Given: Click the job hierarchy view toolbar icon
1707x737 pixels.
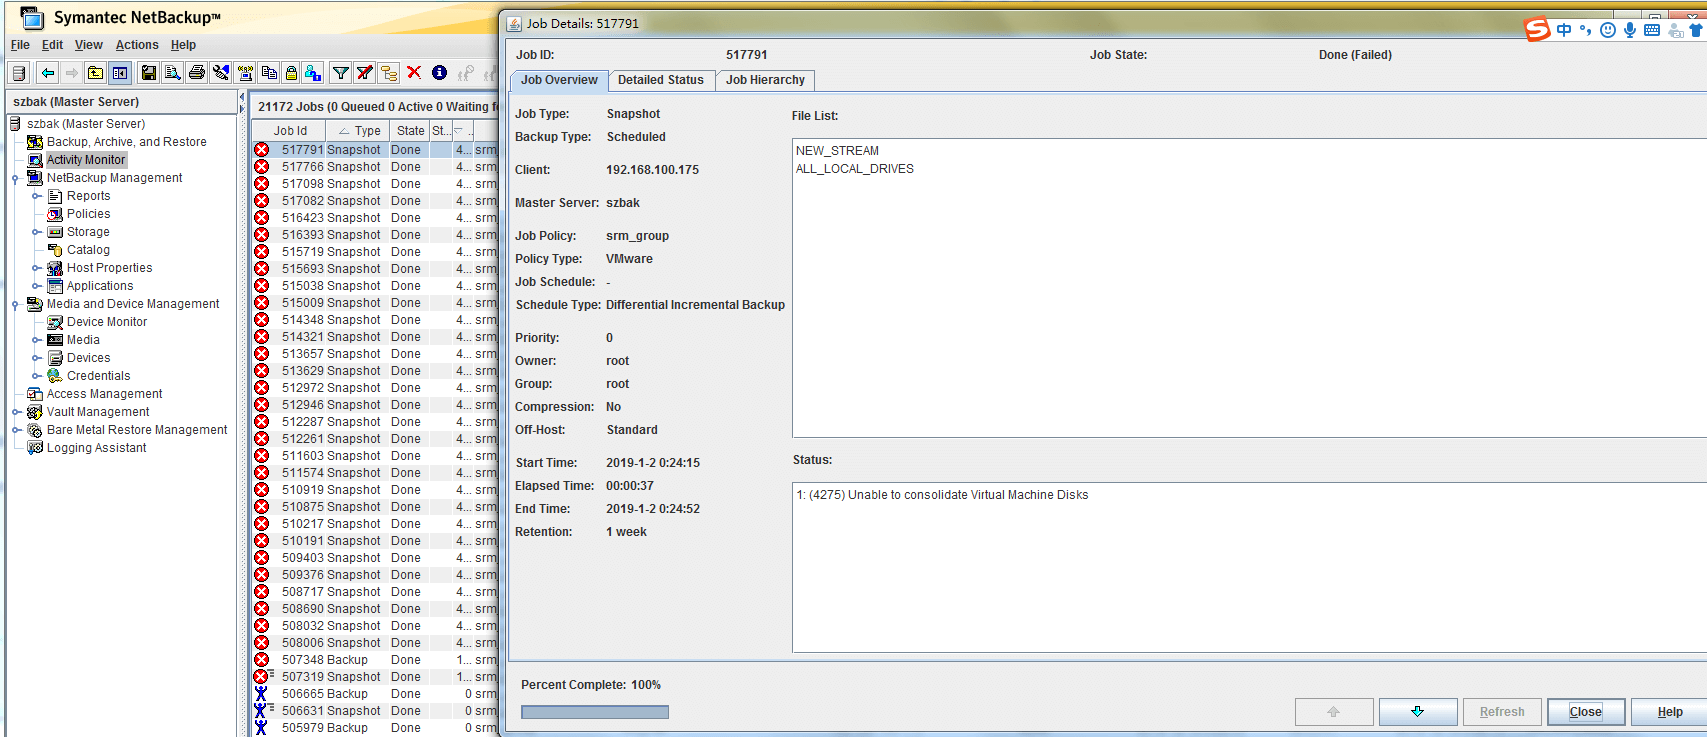Looking at the screenshot, I should 389,73.
